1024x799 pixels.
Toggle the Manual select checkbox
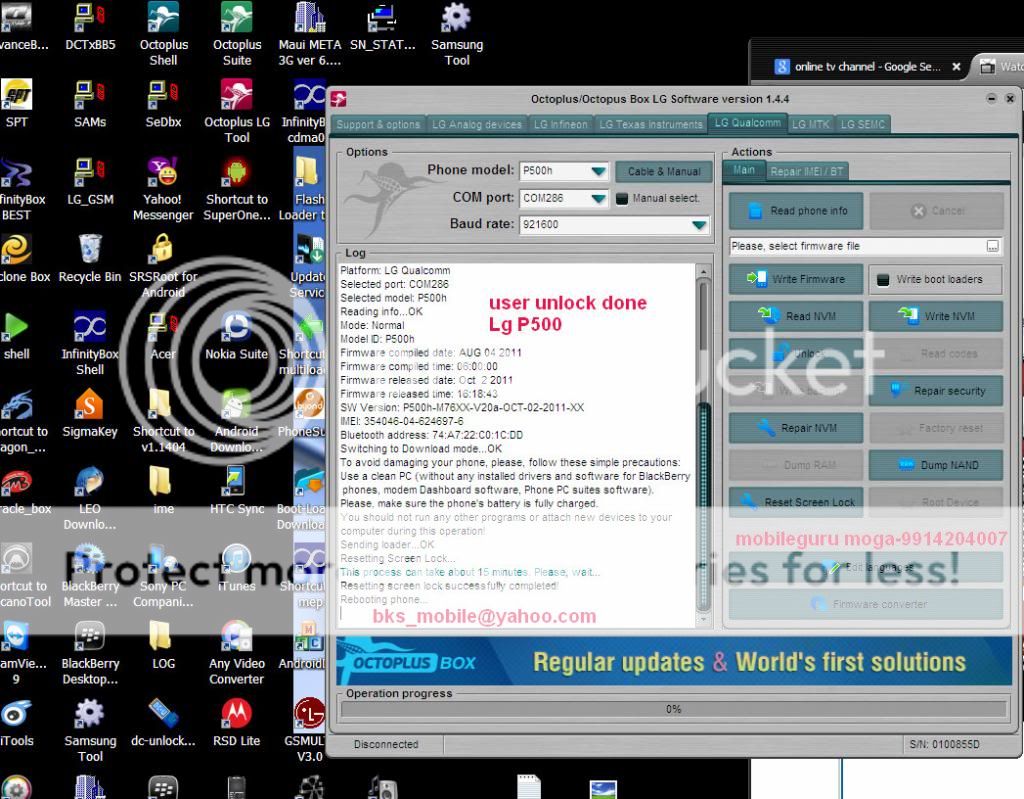click(x=622, y=198)
